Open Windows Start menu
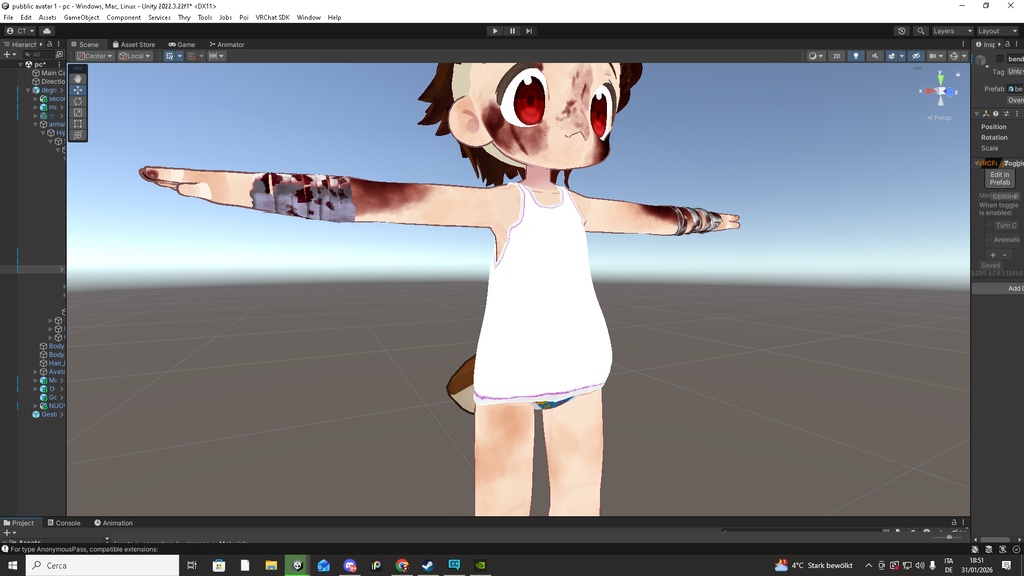 point(12,566)
